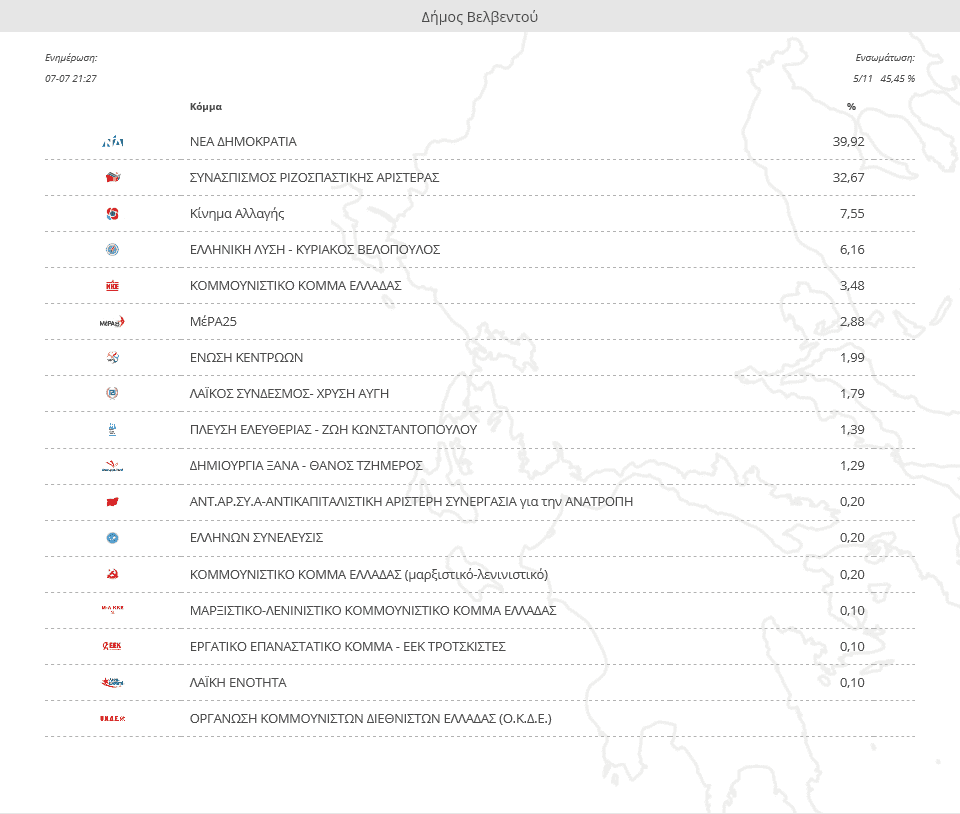Select the Κίνημα Αλλαγής party name
This screenshot has width=960, height=814.
click(x=237, y=214)
